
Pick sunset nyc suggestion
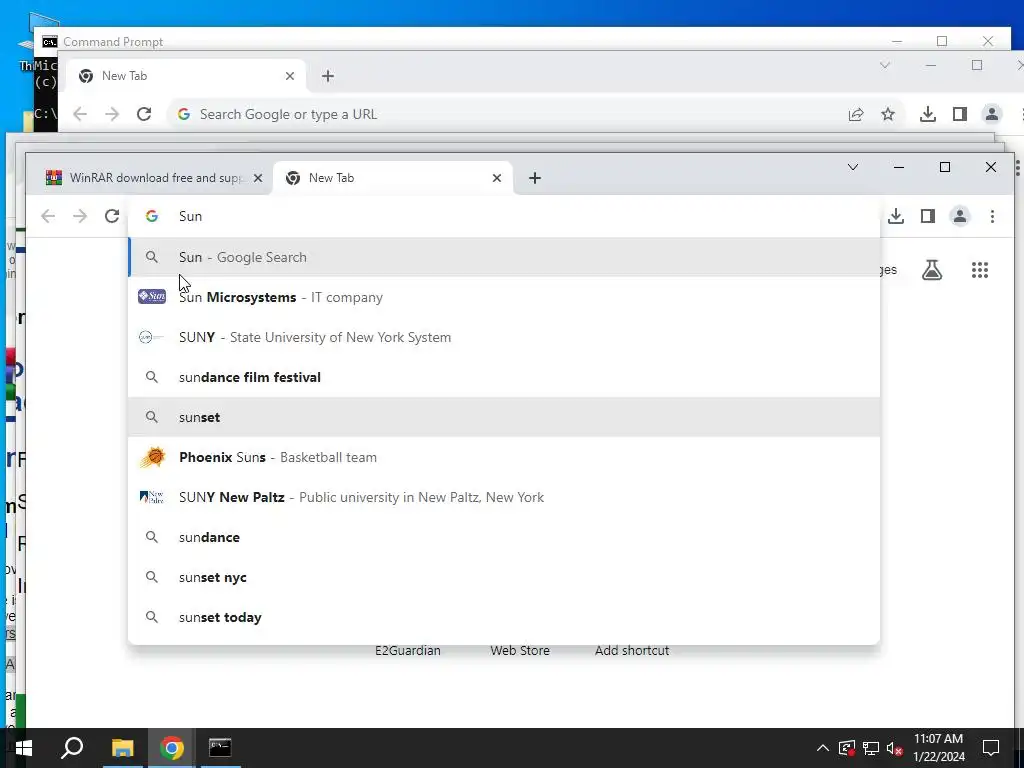click(504, 577)
